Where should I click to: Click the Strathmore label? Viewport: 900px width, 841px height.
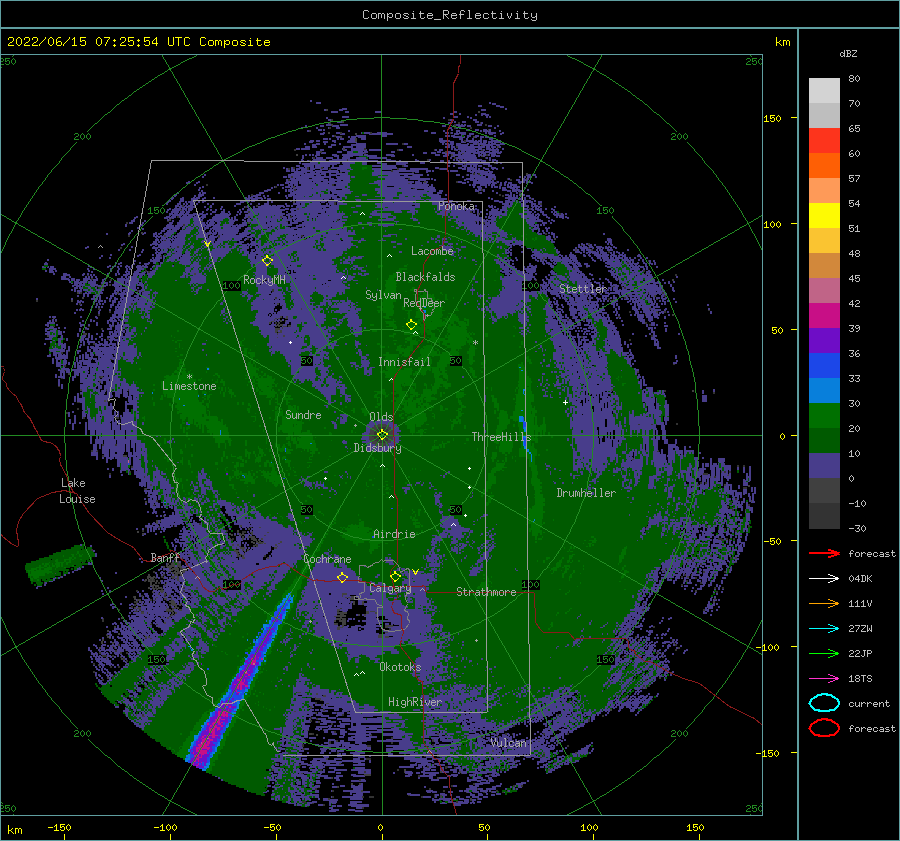tap(486, 592)
